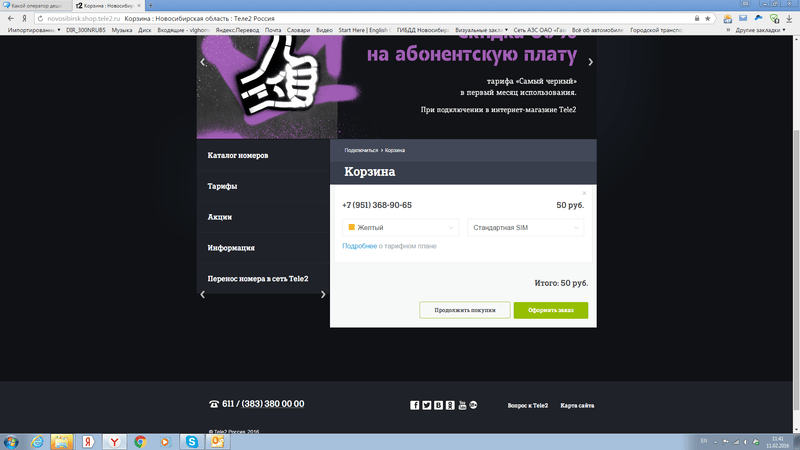This screenshot has height=450, width=800.
Task: Go back with the browser back arrow
Action: (x=11, y=18)
